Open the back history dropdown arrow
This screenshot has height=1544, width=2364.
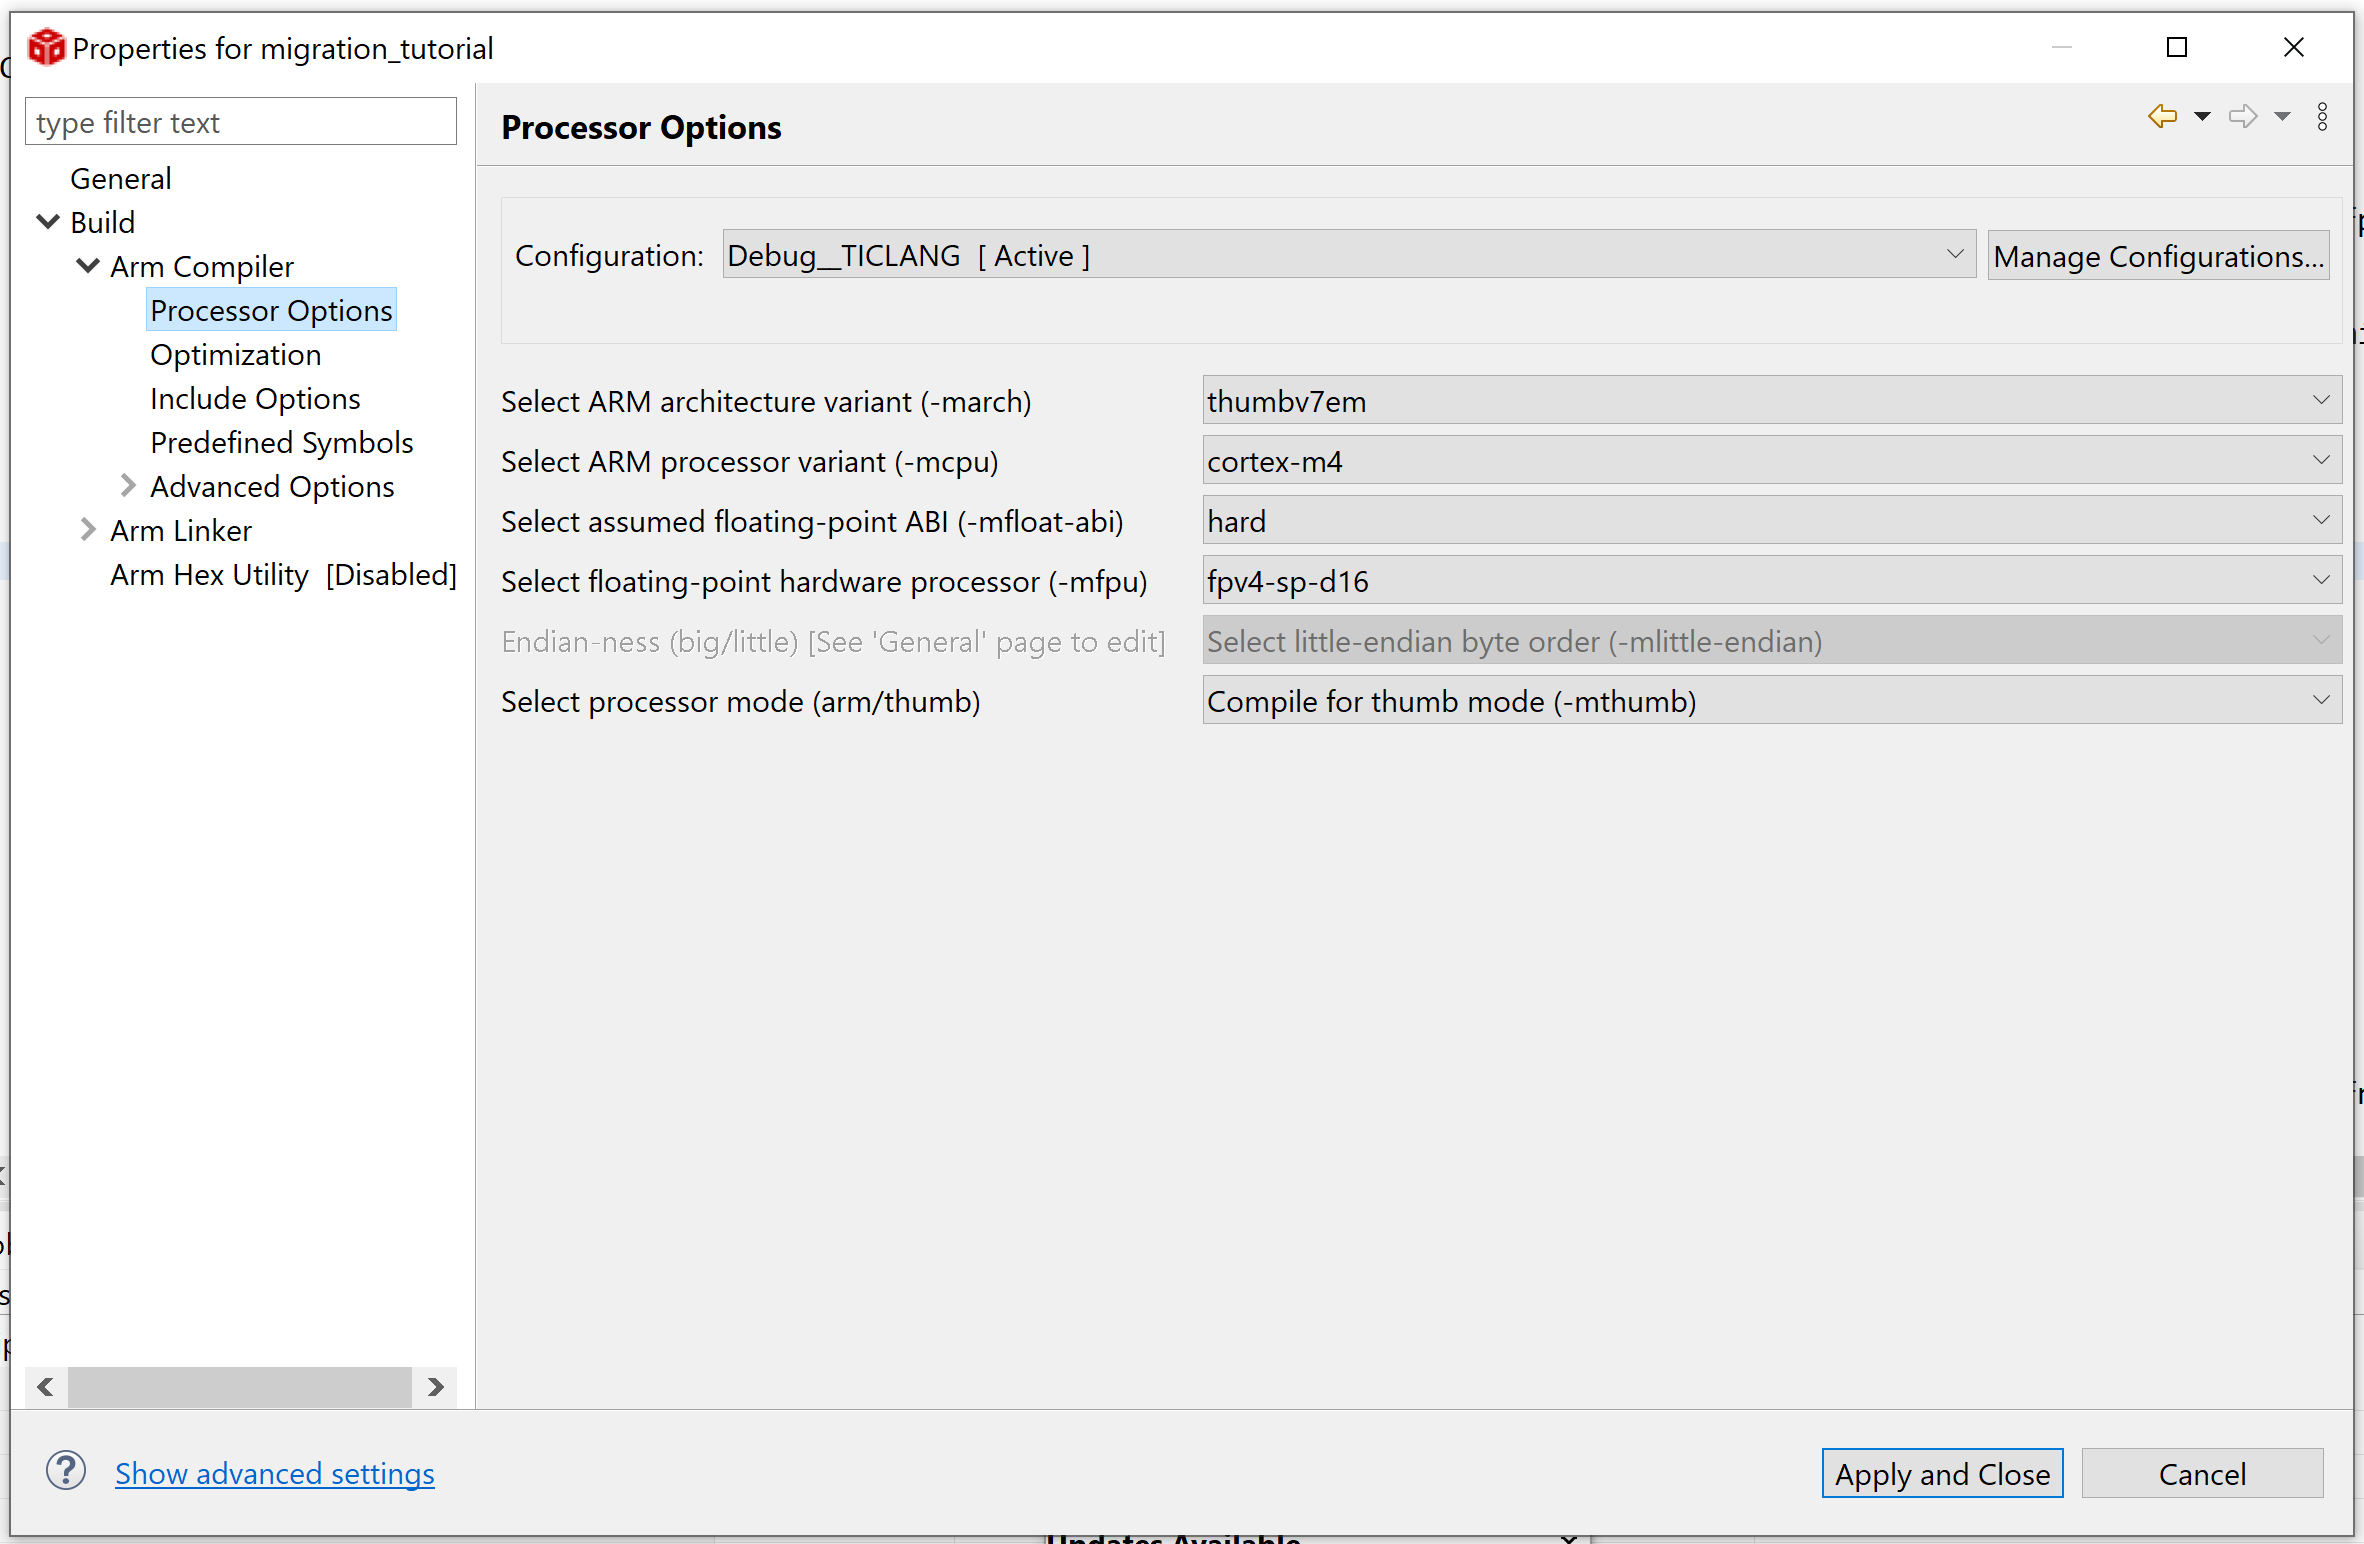pyautogui.click(x=2202, y=117)
